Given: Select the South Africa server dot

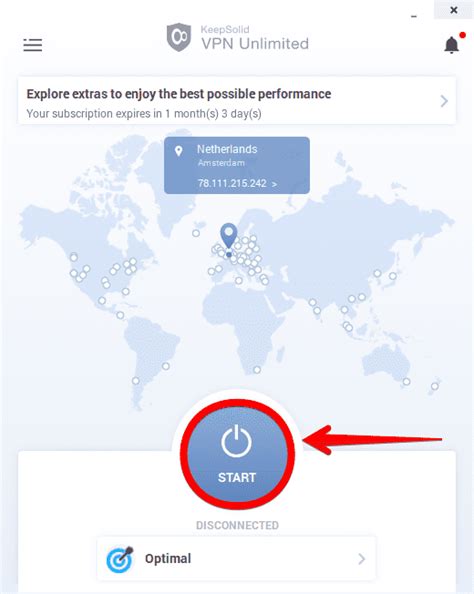Looking at the screenshot, I should [x=257, y=370].
